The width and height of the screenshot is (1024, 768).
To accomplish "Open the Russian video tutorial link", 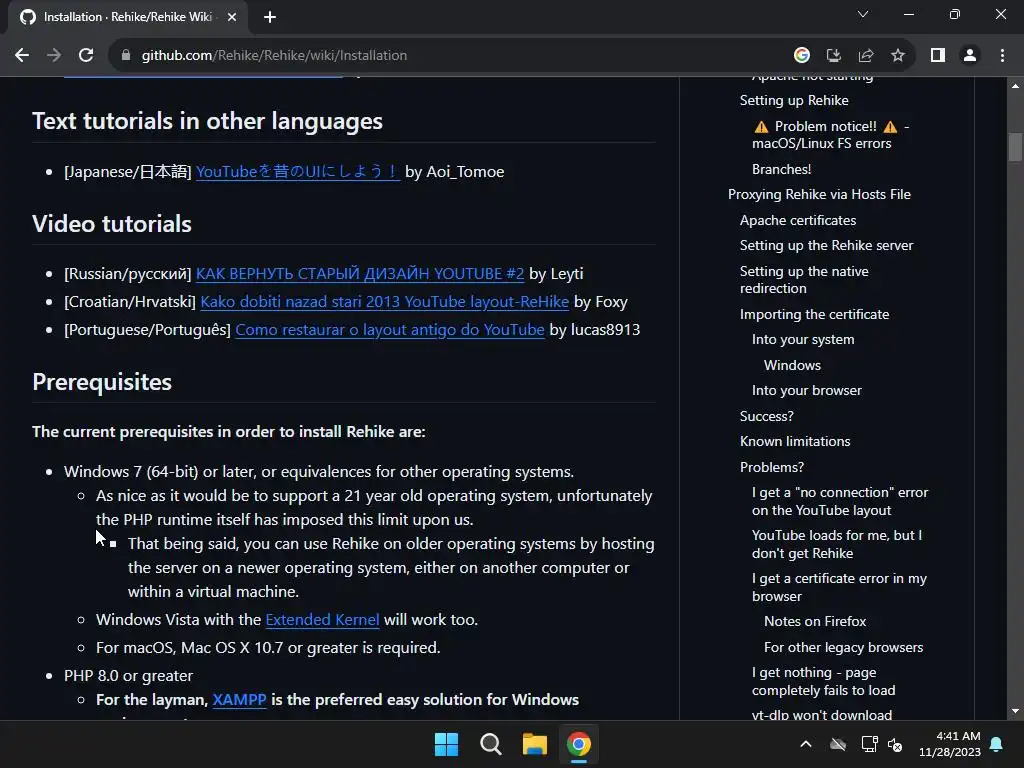I will point(360,274).
